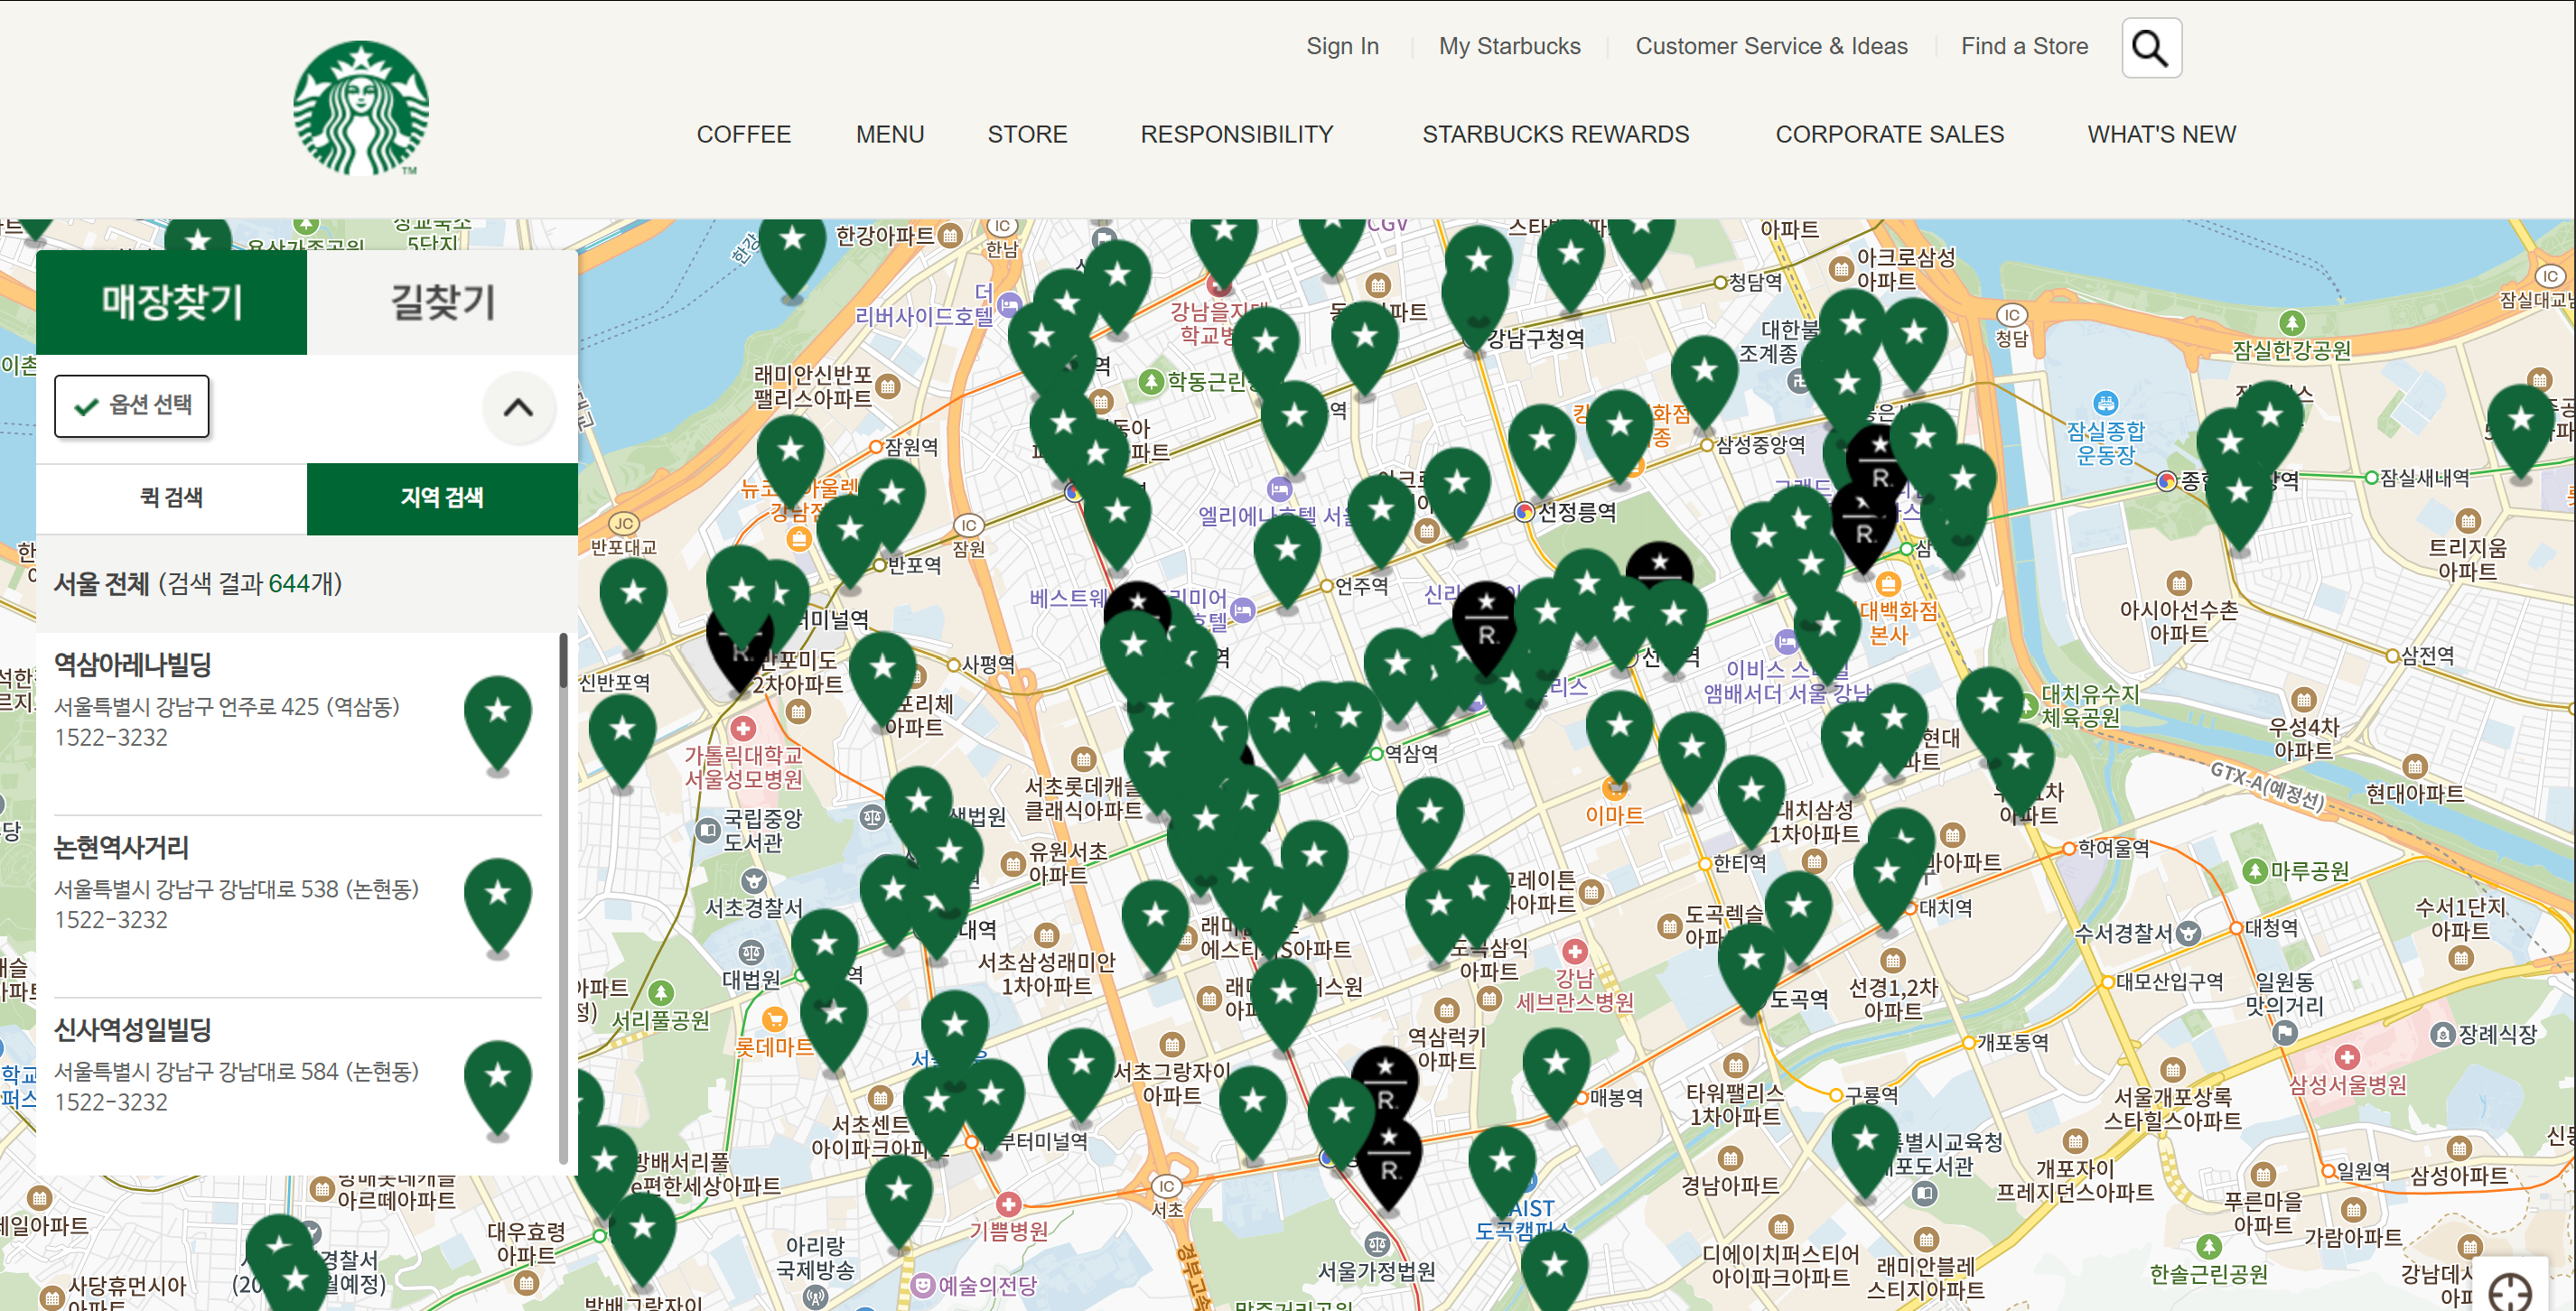Image resolution: width=2576 pixels, height=1311 pixels.
Task: Select the green pin left of 서초그랑자이아파트
Action: pyautogui.click(x=1081, y=1075)
